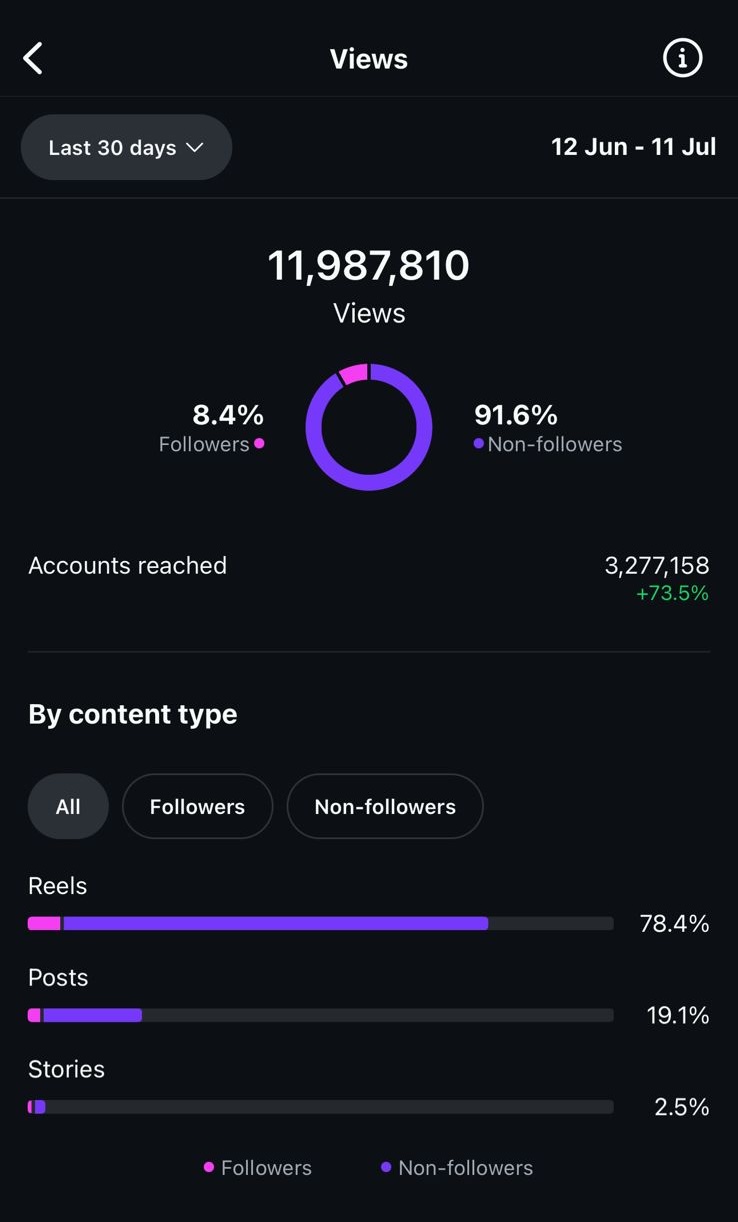Click the Posts progress bar

point(320,1015)
